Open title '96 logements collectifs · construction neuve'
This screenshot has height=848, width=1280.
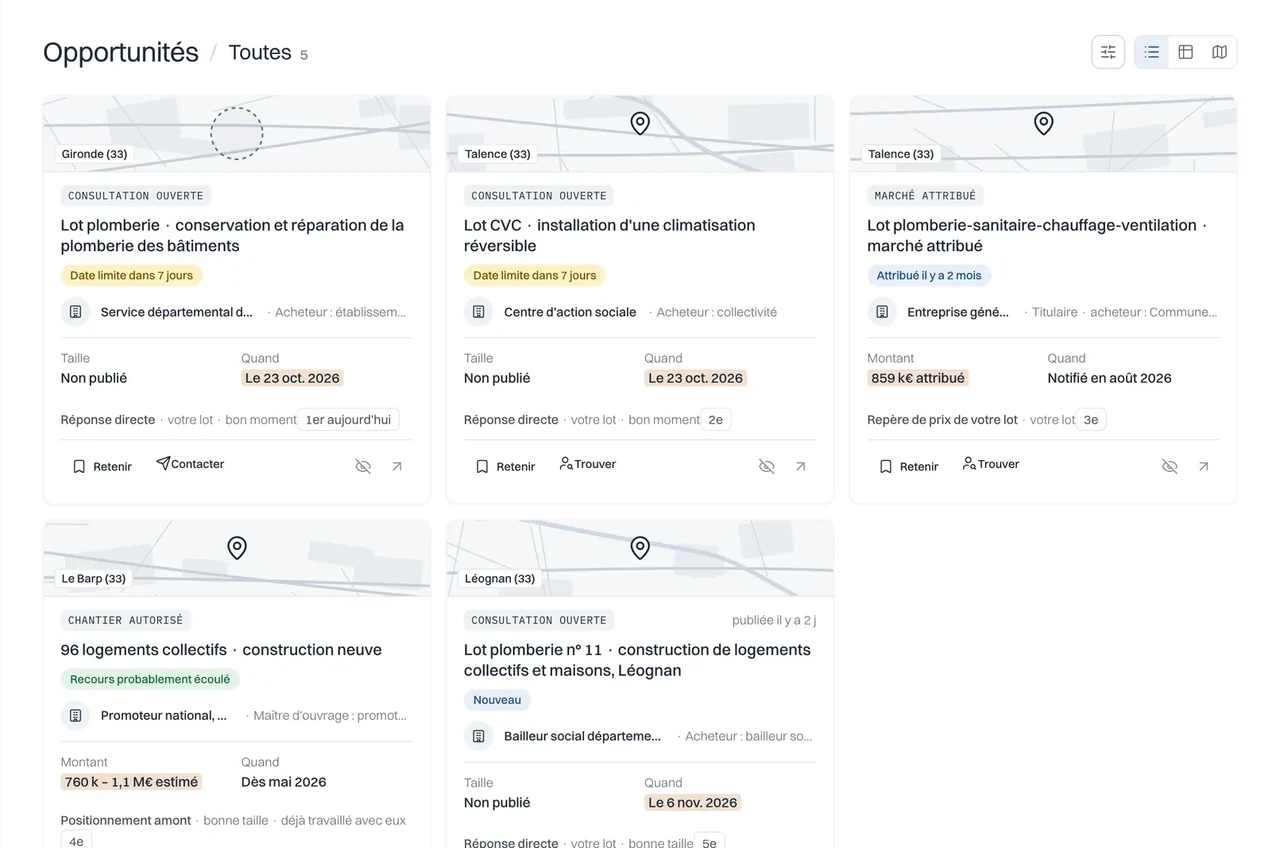pos(221,650)
